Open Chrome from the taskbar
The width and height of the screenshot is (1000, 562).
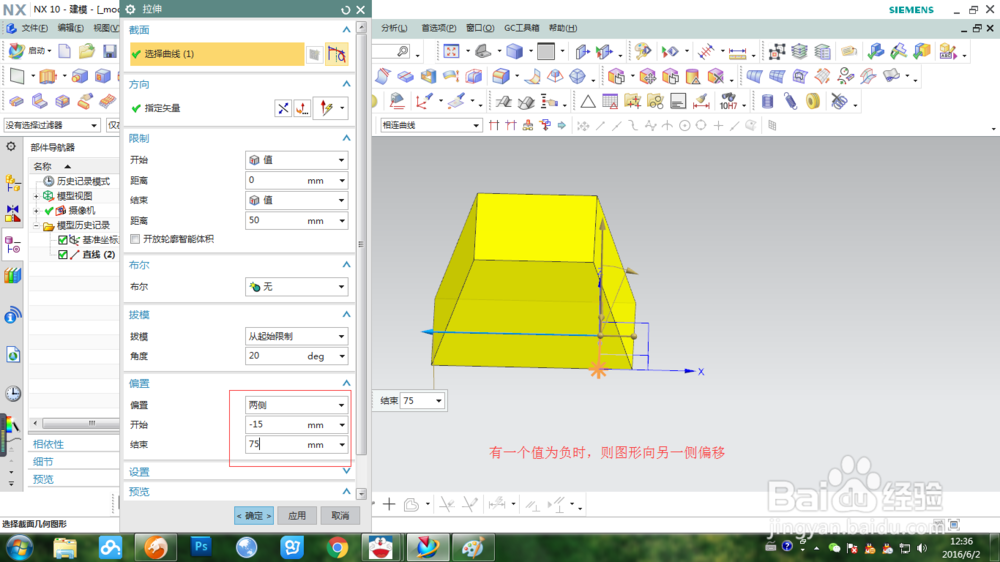(337, 547)
